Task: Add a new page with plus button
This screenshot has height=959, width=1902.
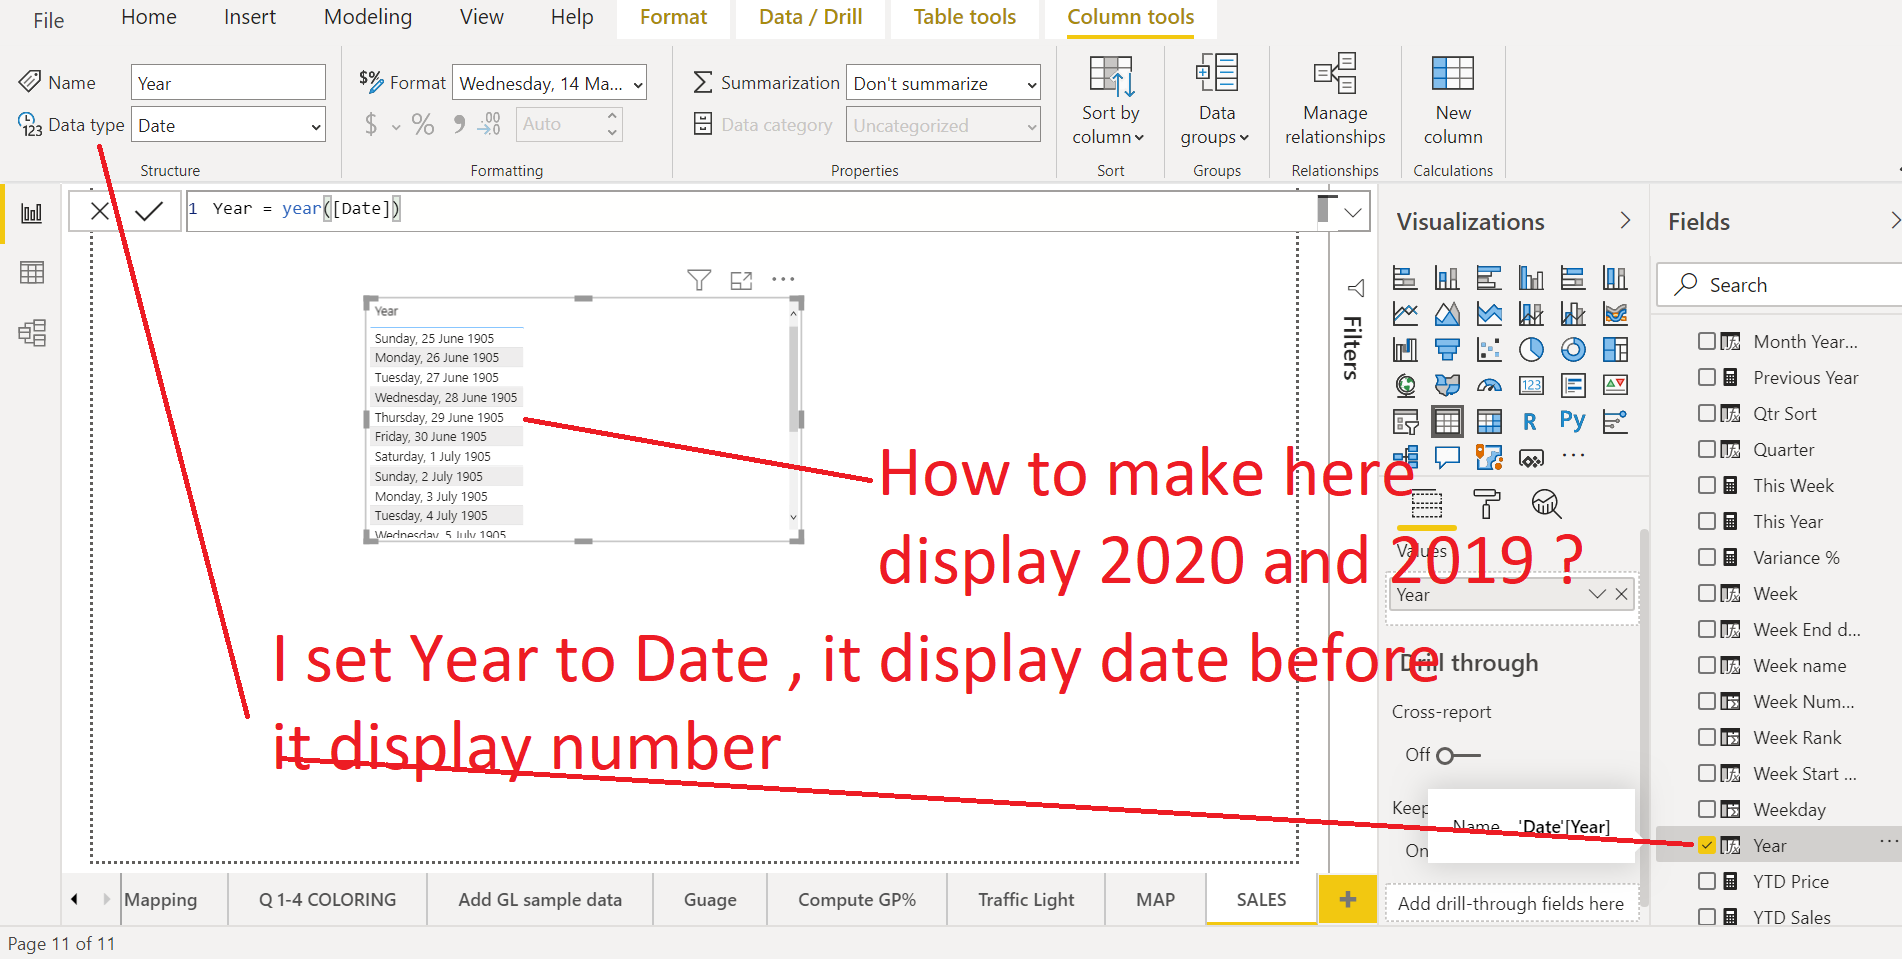Action: (x=1348, y=899)
